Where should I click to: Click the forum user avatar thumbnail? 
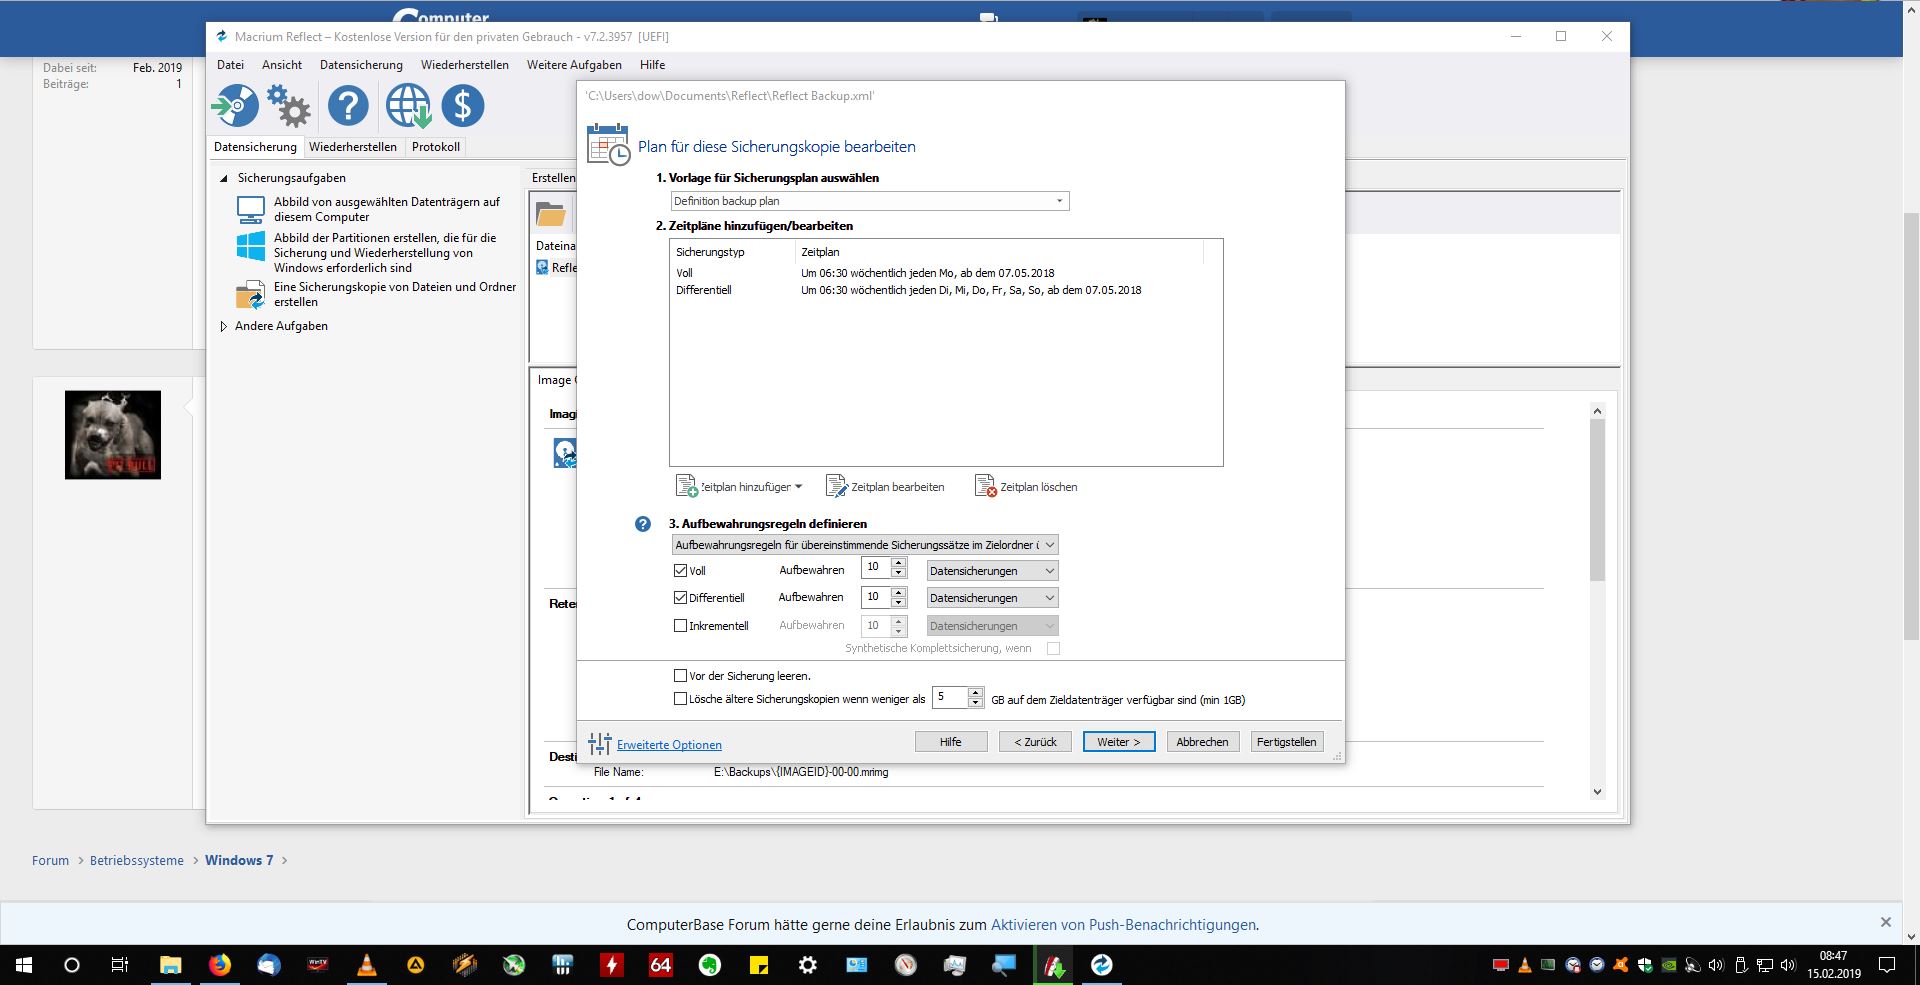[x=113, y=435]
